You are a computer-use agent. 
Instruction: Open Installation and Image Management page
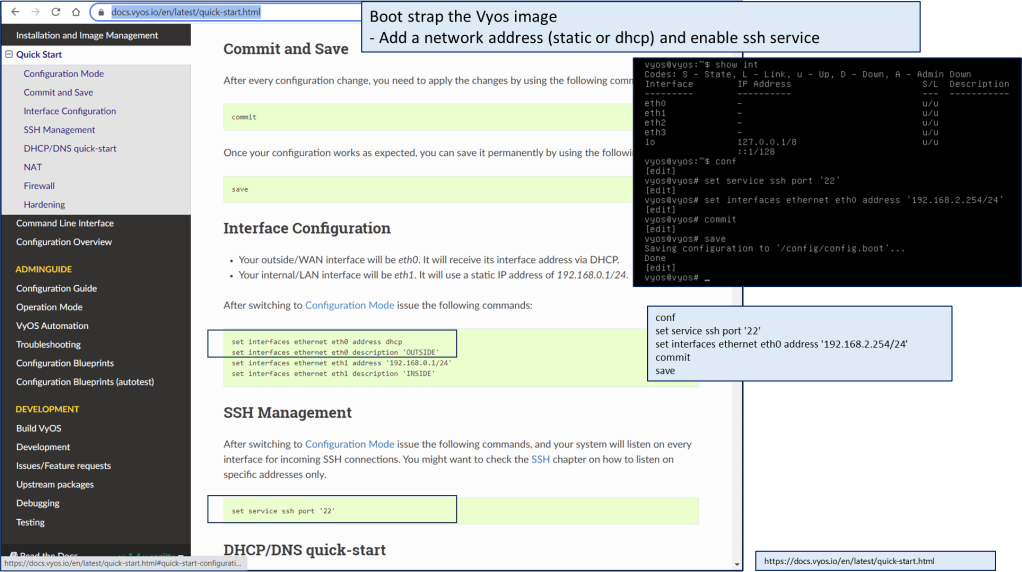[87, 36]
